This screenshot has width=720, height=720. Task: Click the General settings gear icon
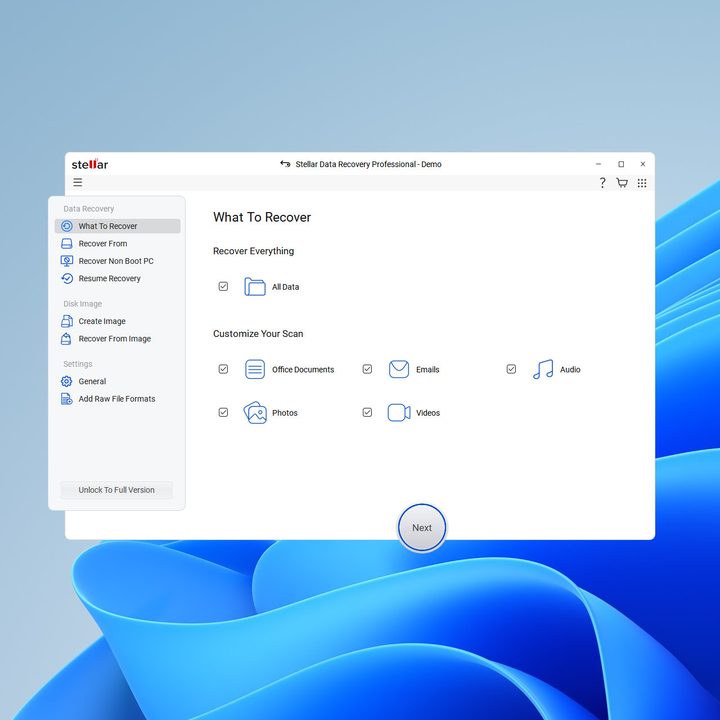(x=67, y=381)
